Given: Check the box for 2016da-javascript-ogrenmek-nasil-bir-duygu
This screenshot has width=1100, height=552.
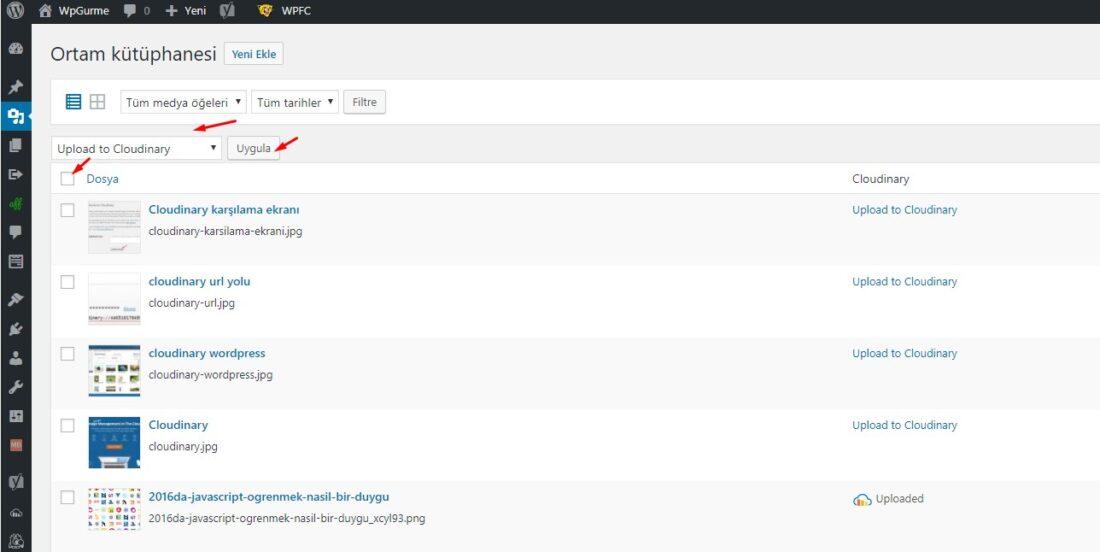Looking at the screenshot, I should 67,497.
